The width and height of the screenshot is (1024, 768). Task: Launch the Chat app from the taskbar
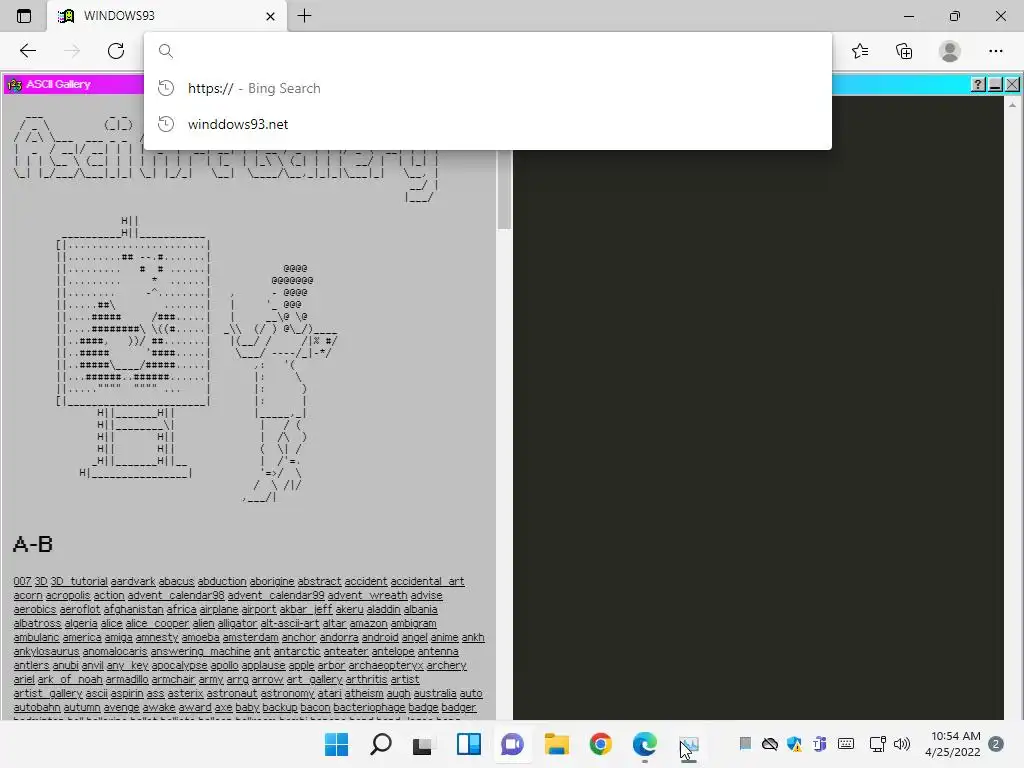(x=512, y=744)
